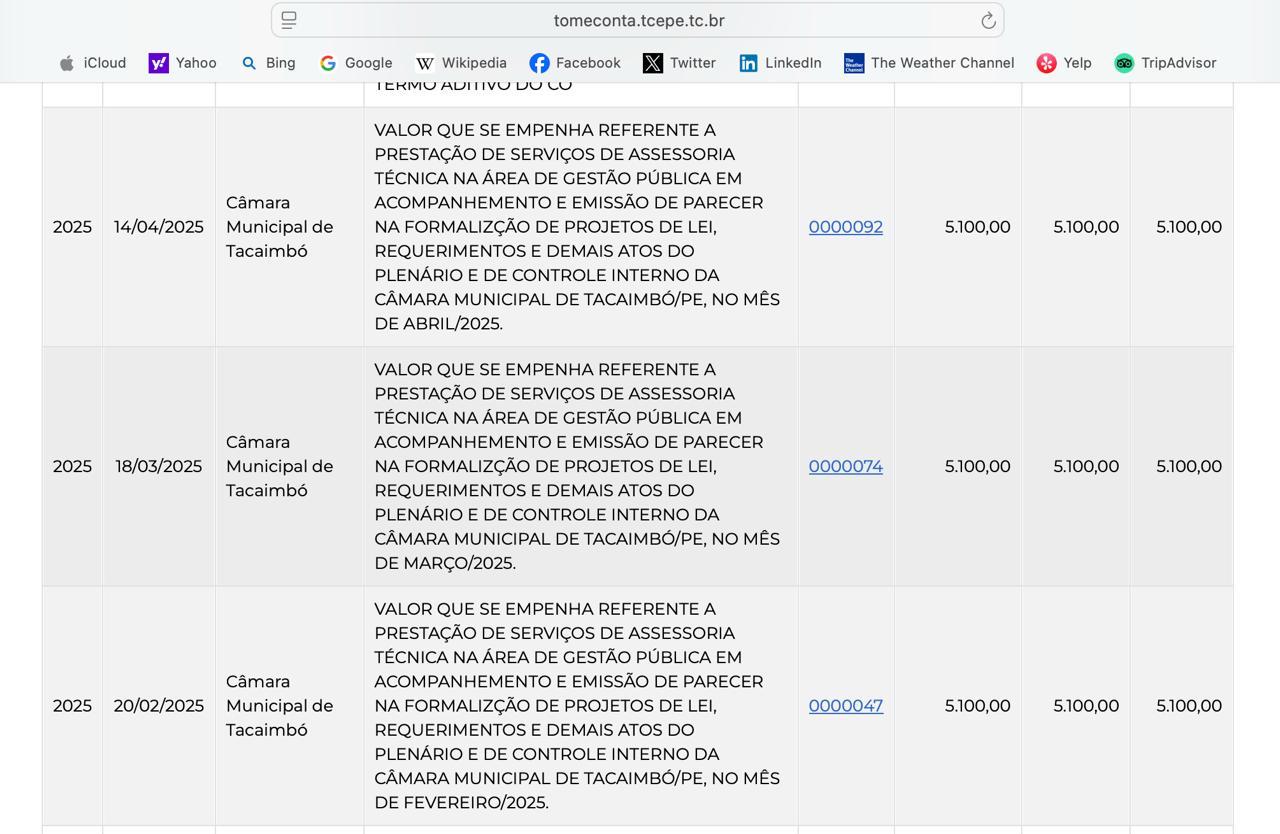Open the Facebook bookmark
Viewport: 1280px width, 834px height.
tap(575, 63)
